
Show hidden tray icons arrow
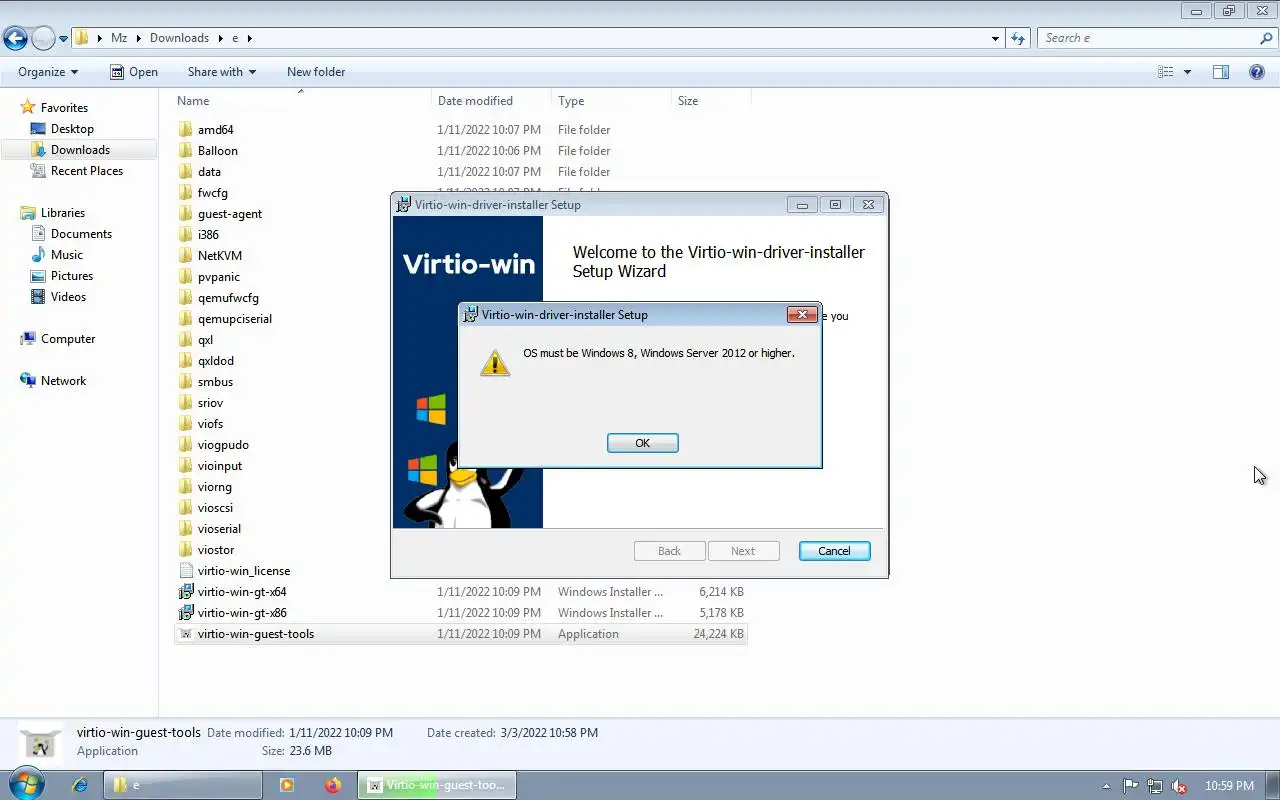[1106, 786]
